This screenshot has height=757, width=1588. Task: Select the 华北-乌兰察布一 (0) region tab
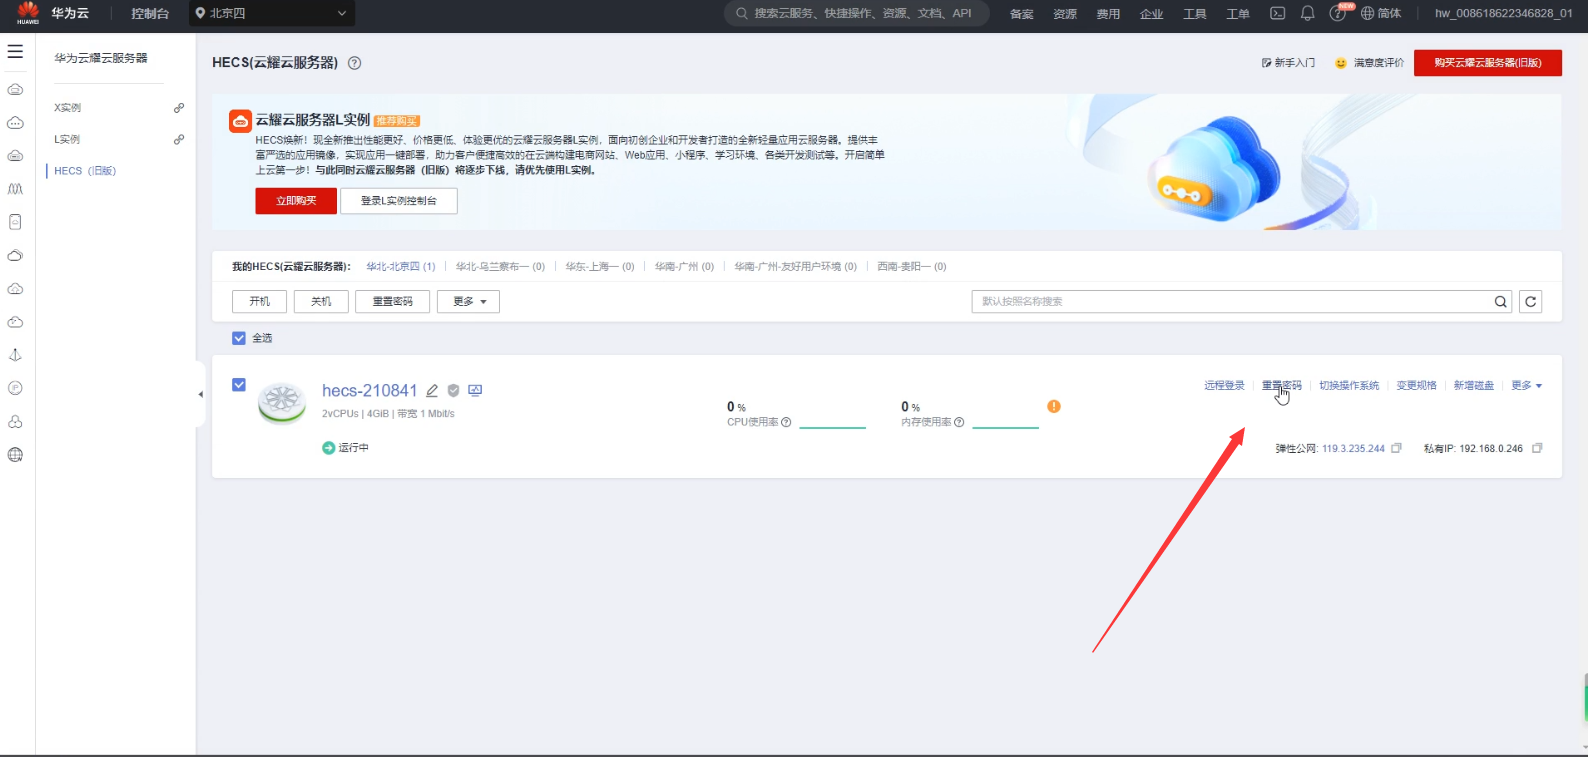pos(500,267)
